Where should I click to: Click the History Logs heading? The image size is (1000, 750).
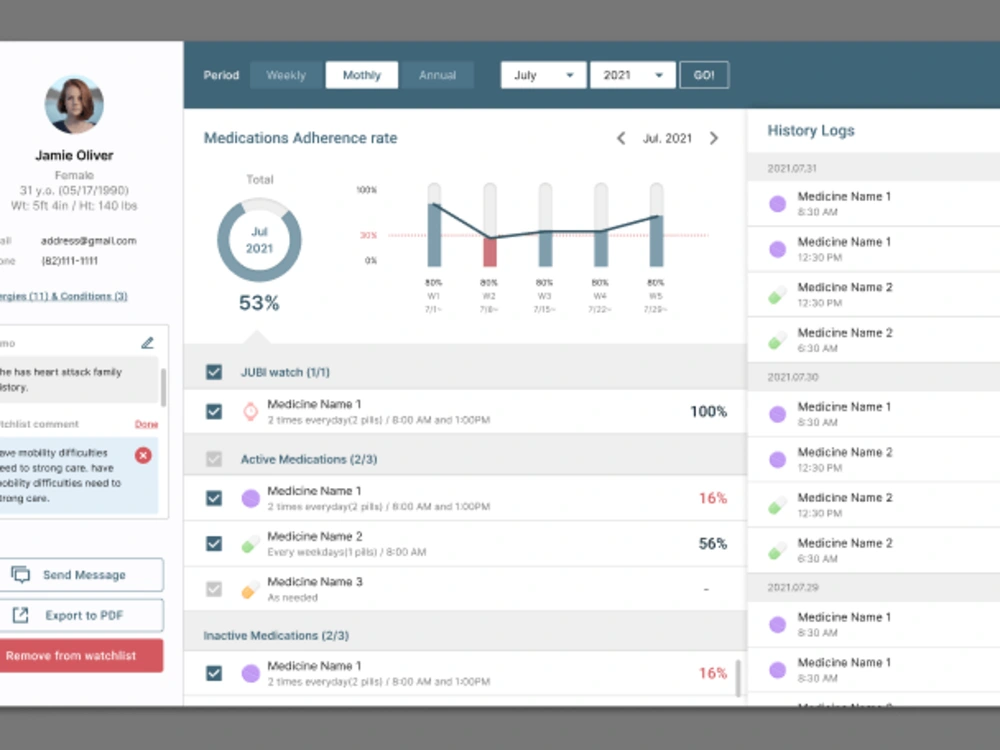pyautogui.click(x=811, y=131)
